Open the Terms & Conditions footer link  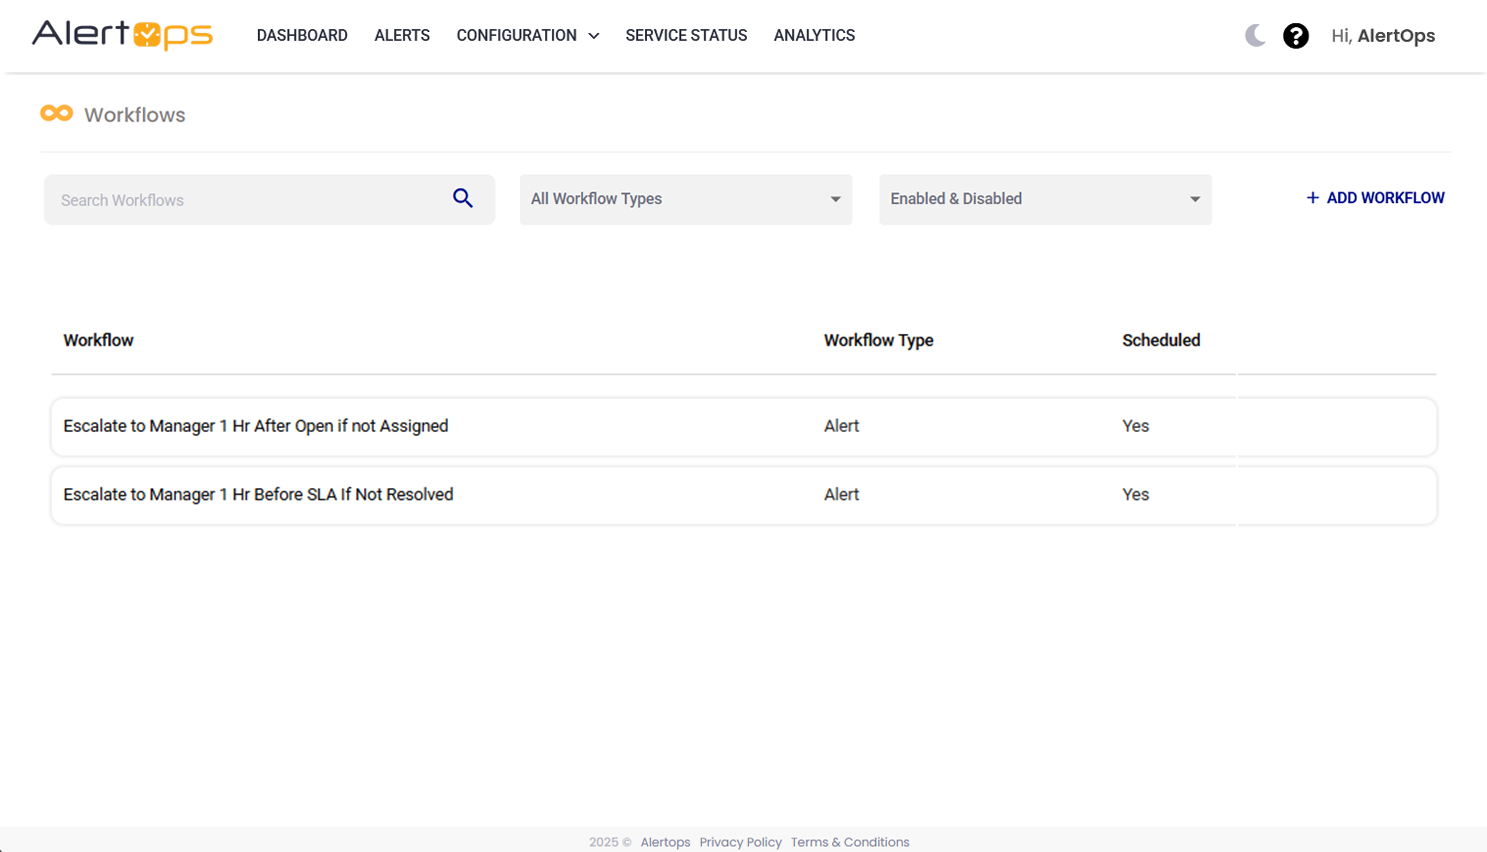tap(850, 842)
